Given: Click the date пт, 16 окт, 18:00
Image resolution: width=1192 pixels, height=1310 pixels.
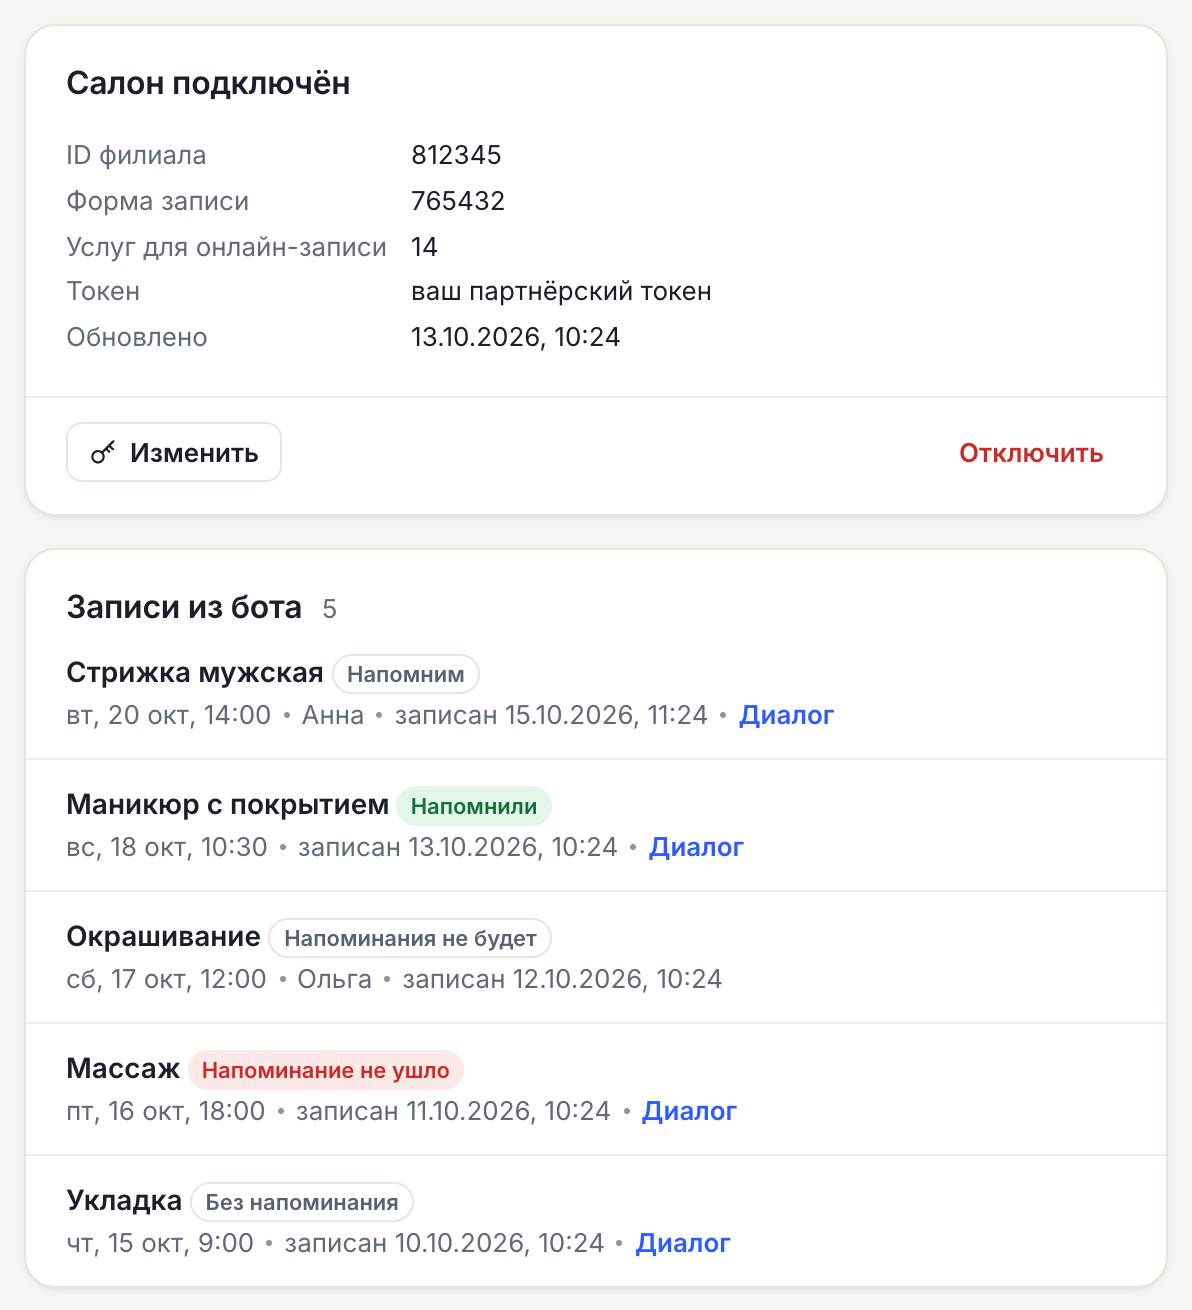Looking at the screenshot, I should point(166,1111).
